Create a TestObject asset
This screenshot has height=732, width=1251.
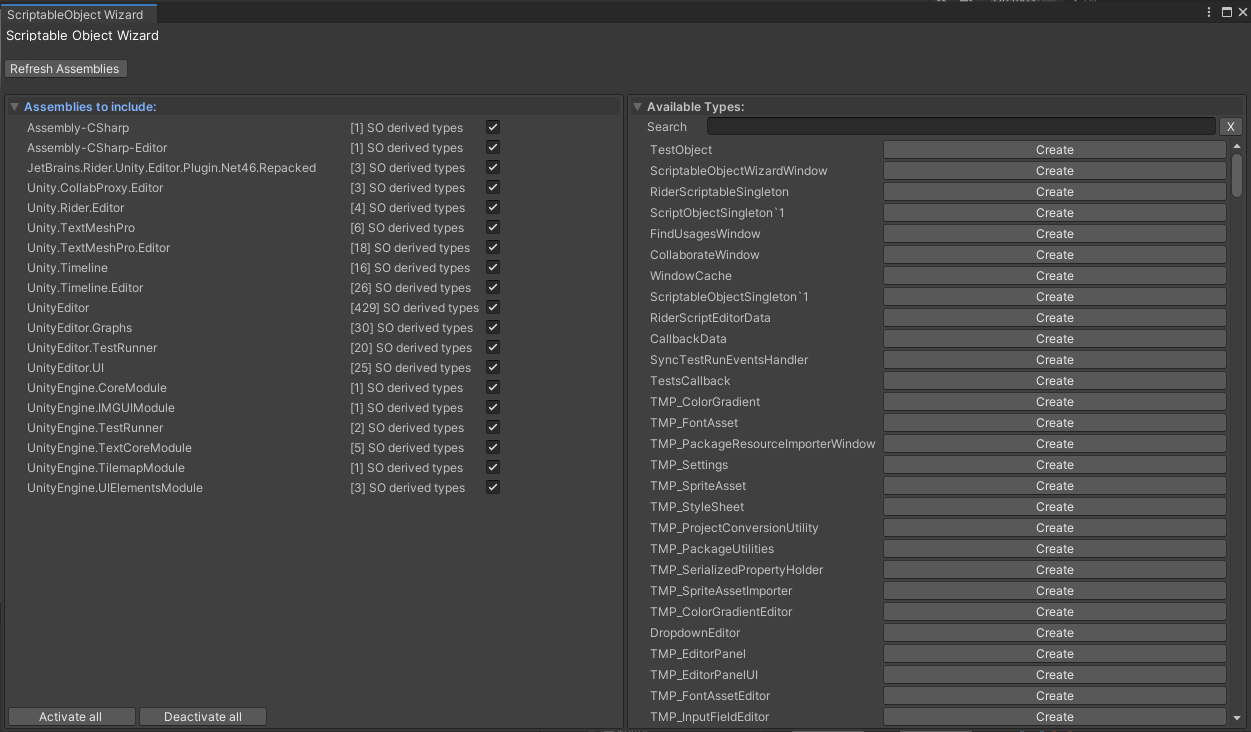tap(1054, 149)
